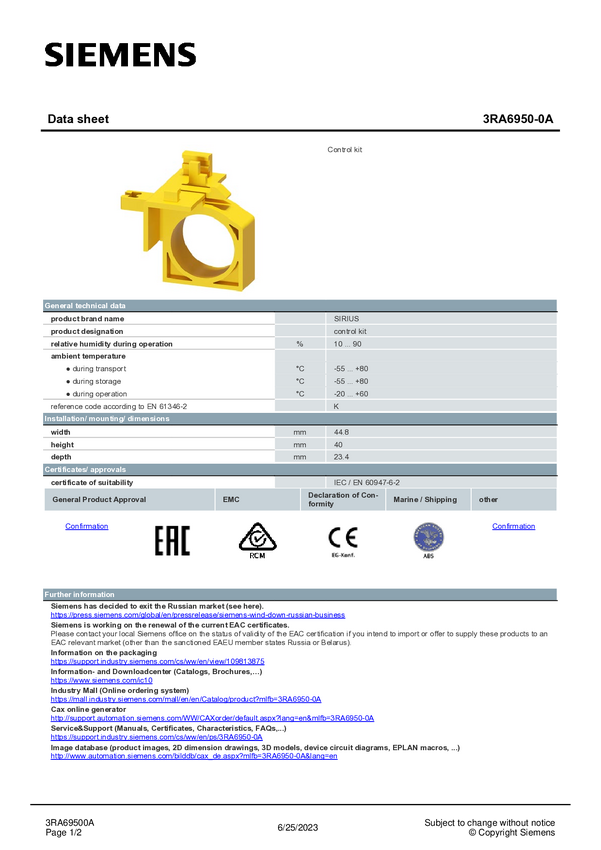This screenshot has width=601, height=850.
Task: Select the Certificates/ approvals section header
Action: [300, 469]
